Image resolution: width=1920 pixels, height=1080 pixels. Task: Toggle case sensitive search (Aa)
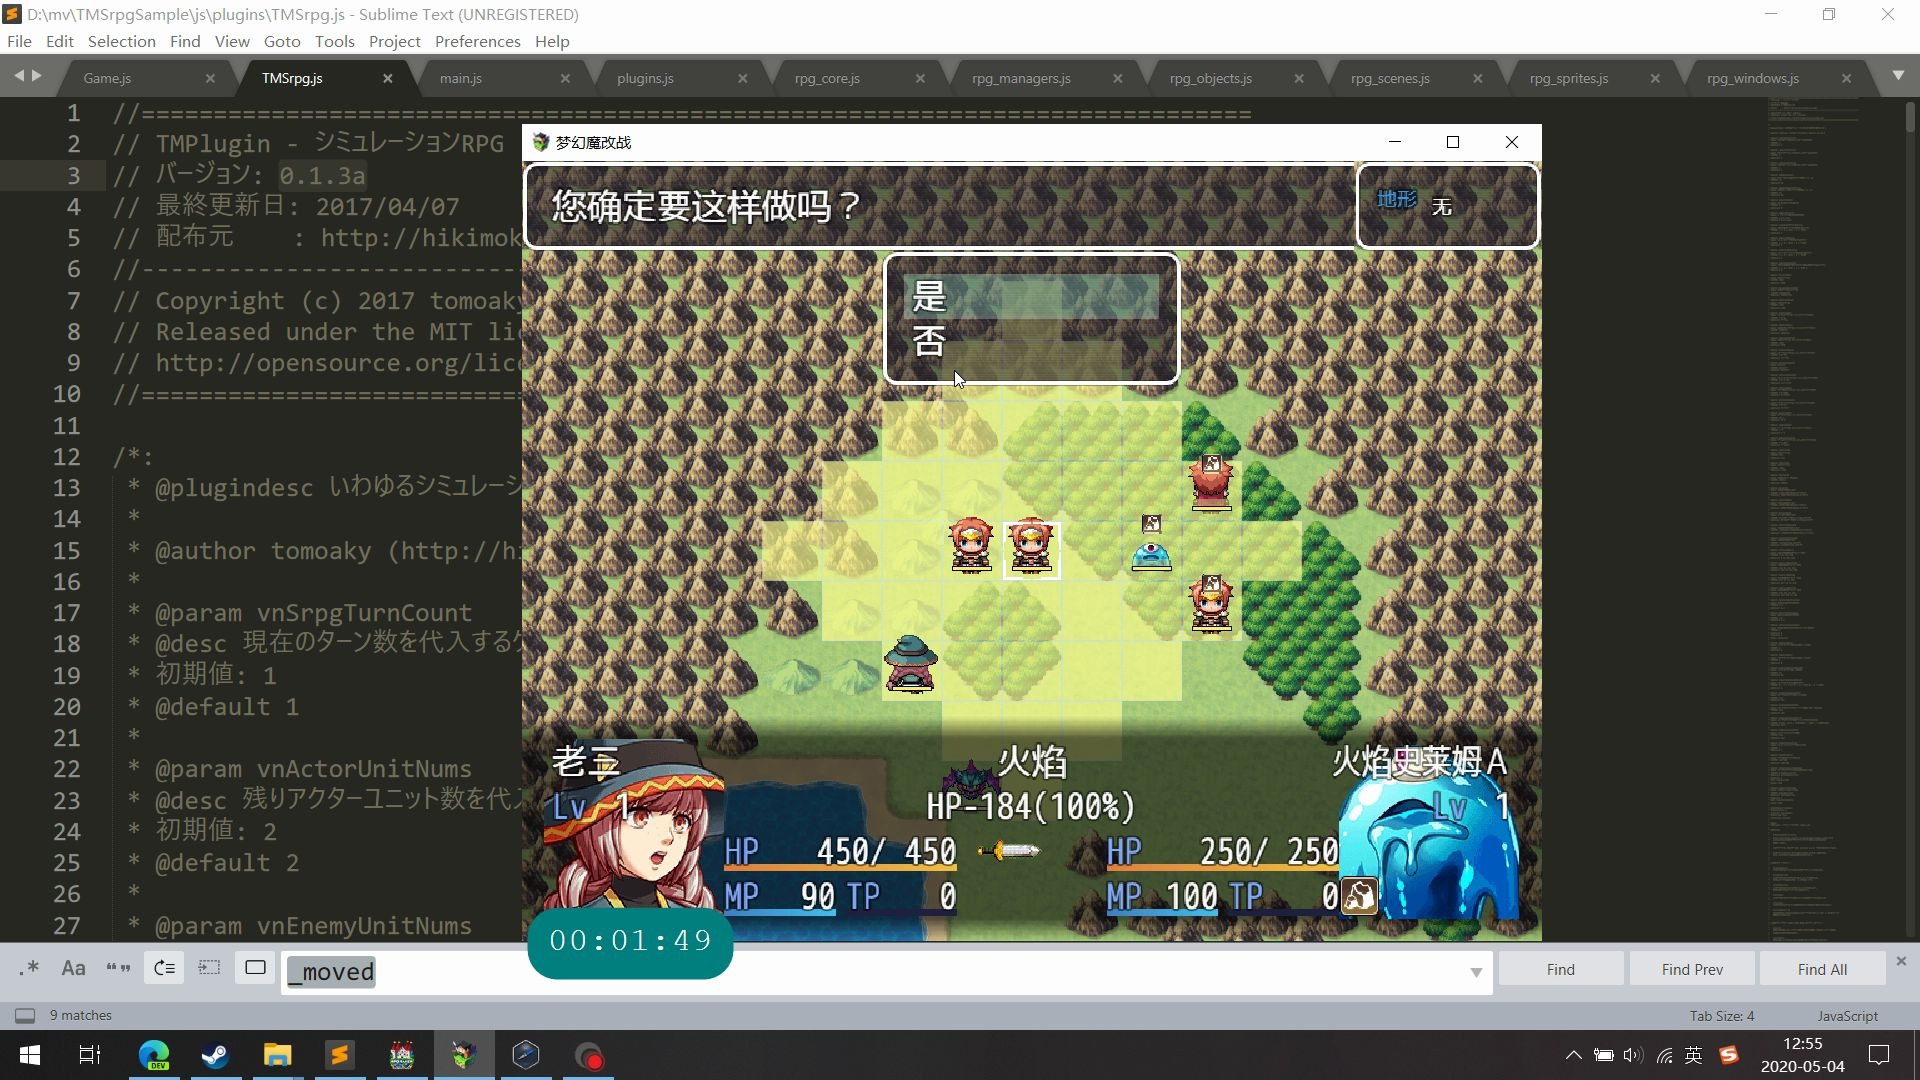click(73, 968)
